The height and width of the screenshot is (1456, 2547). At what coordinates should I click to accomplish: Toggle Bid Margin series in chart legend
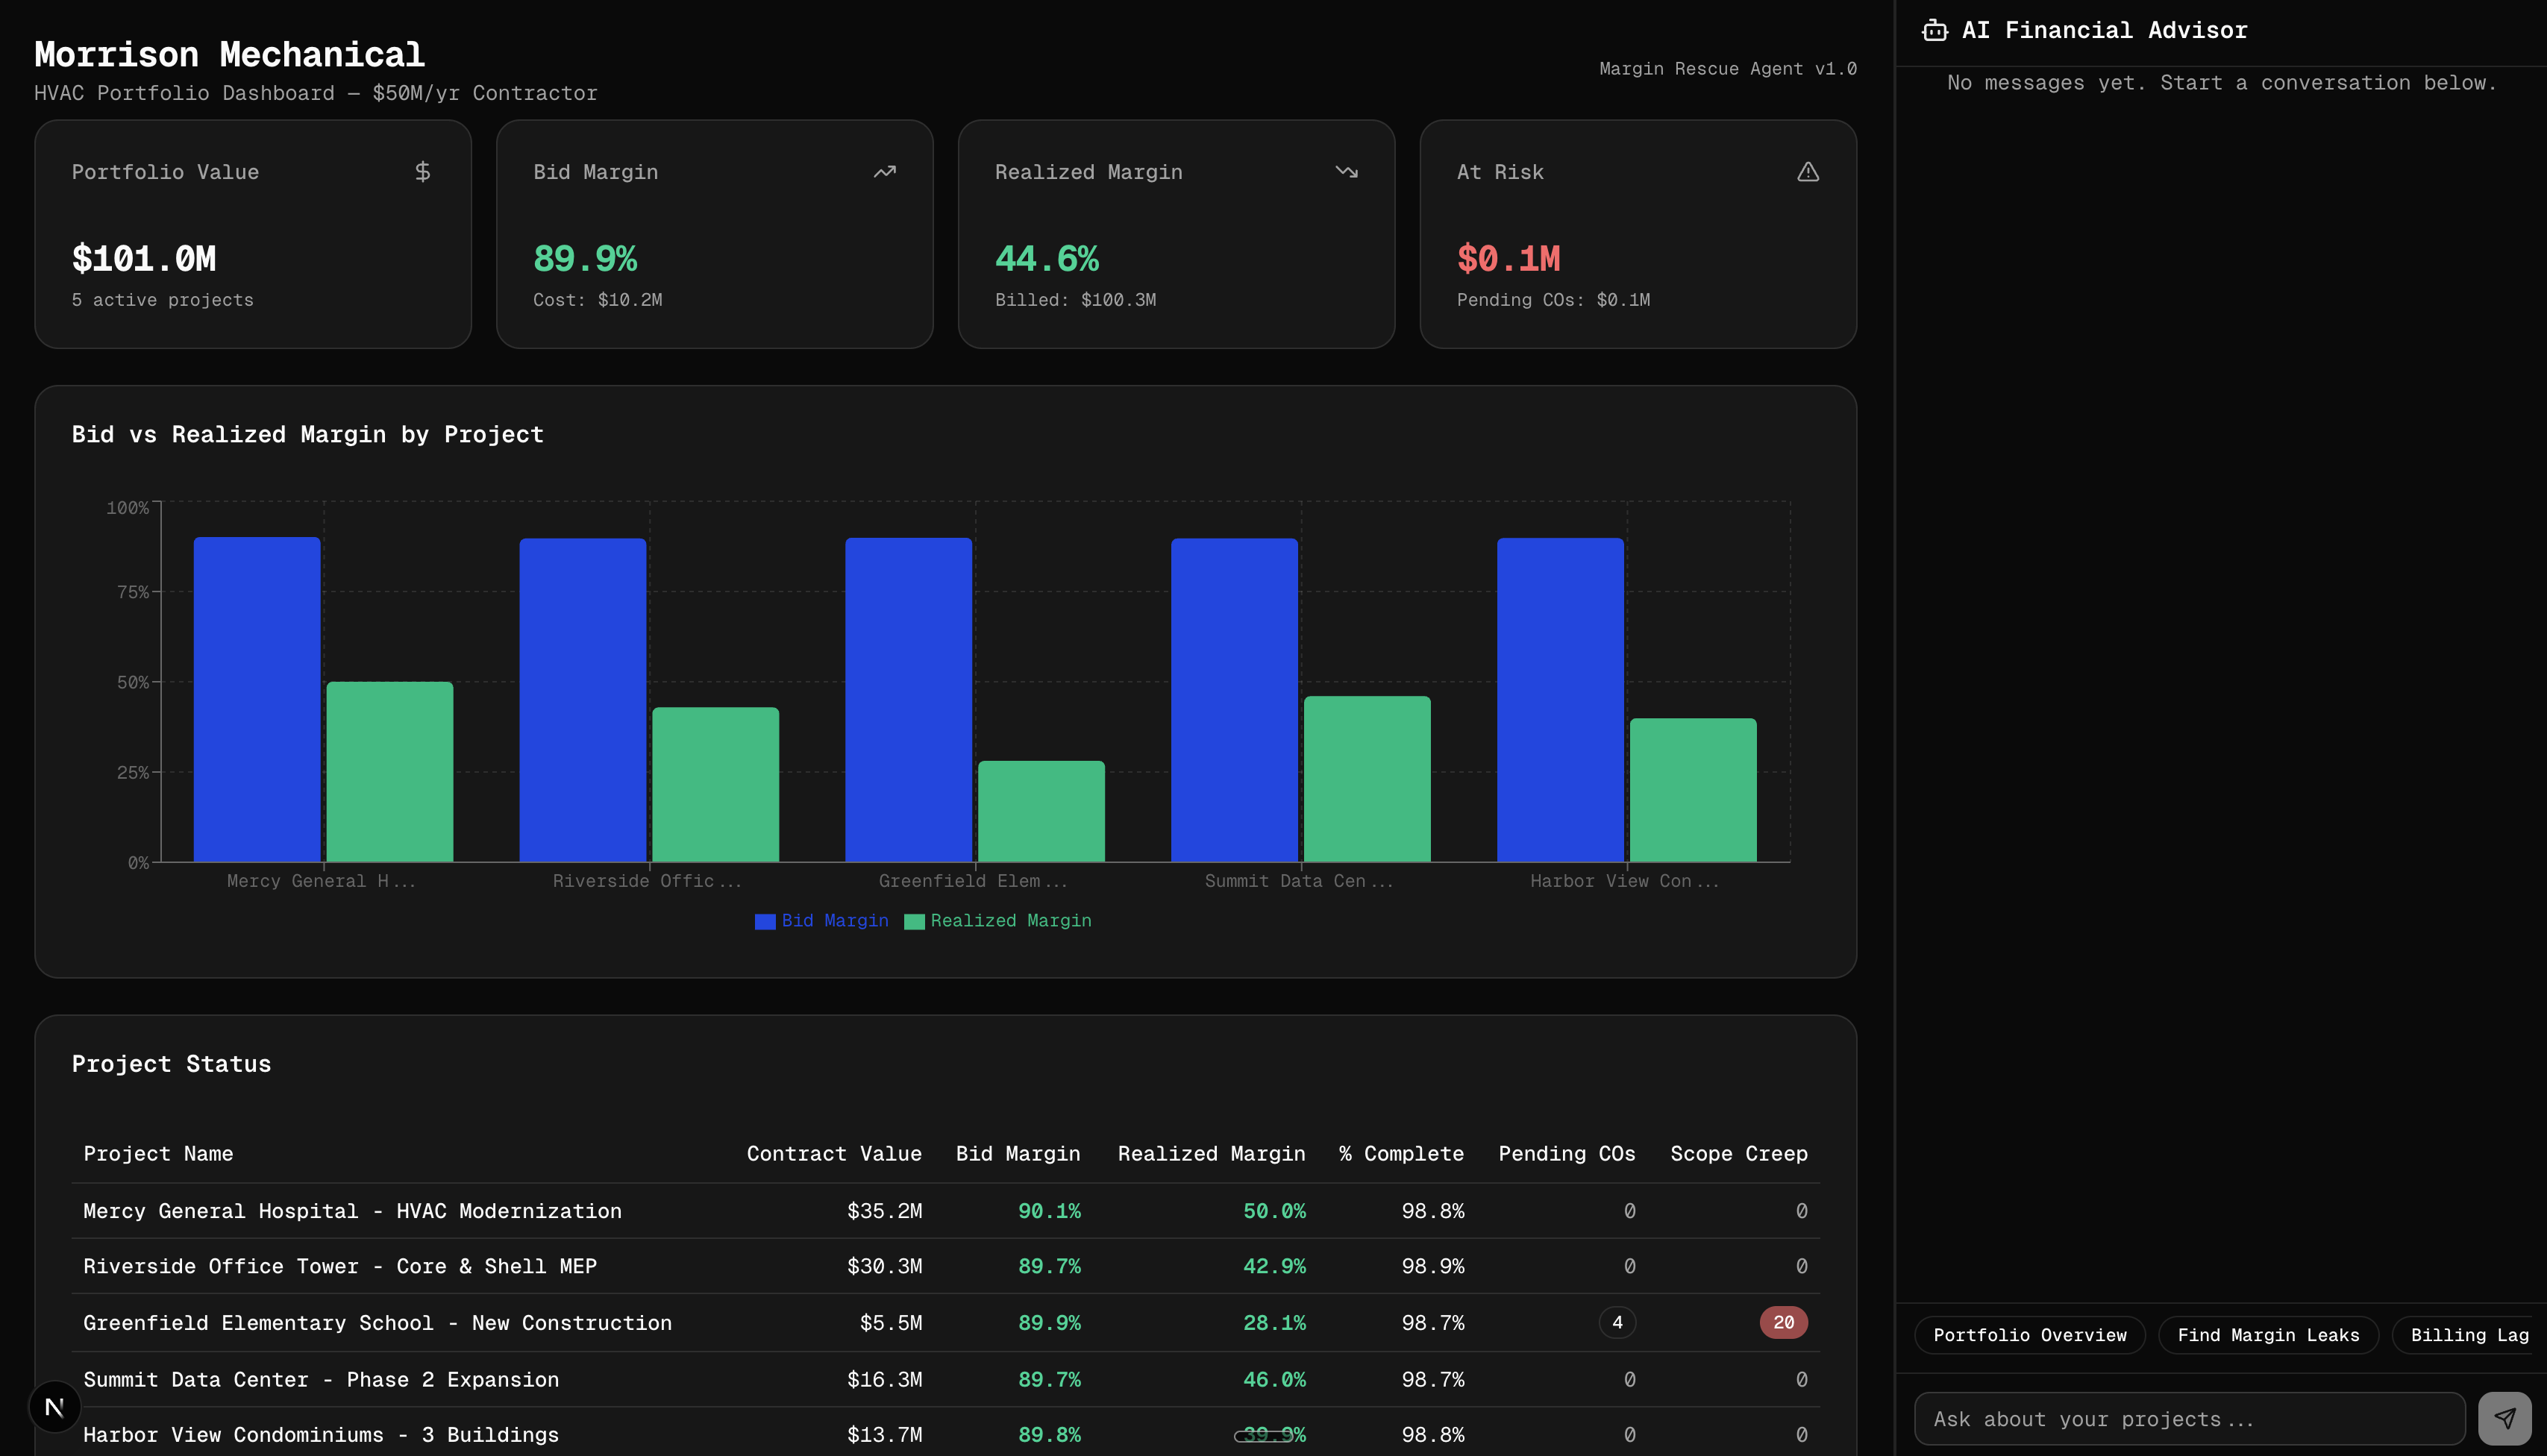tap(822, 921)
